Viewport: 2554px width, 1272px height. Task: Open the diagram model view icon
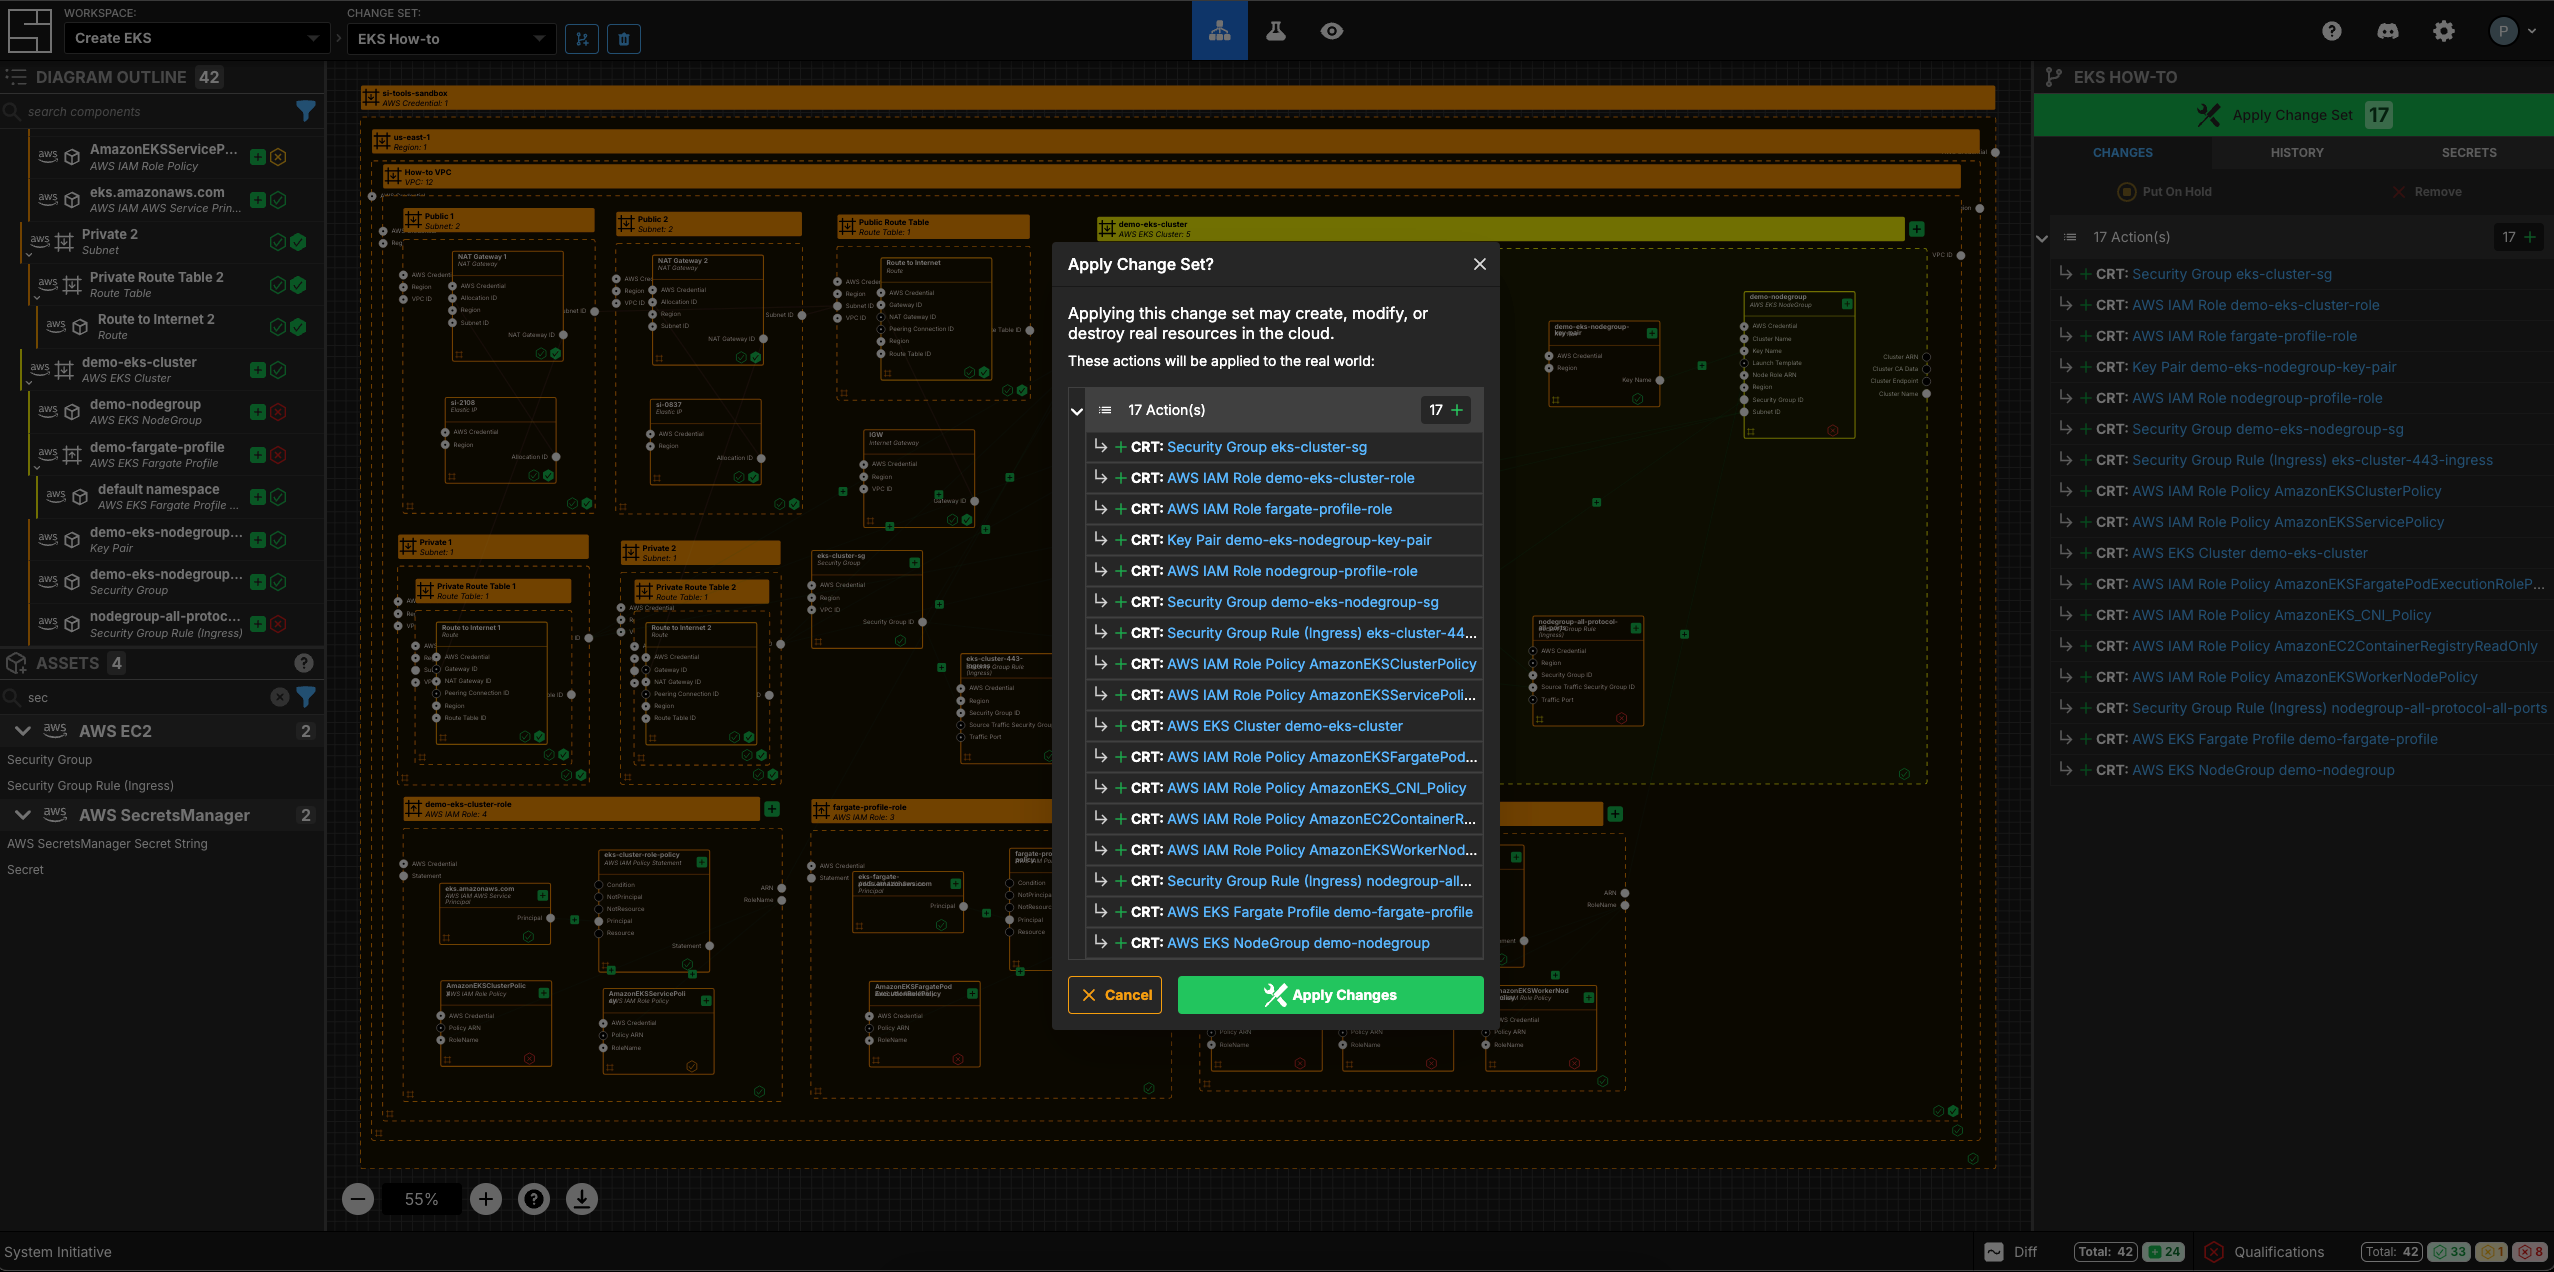[1219, 31]
